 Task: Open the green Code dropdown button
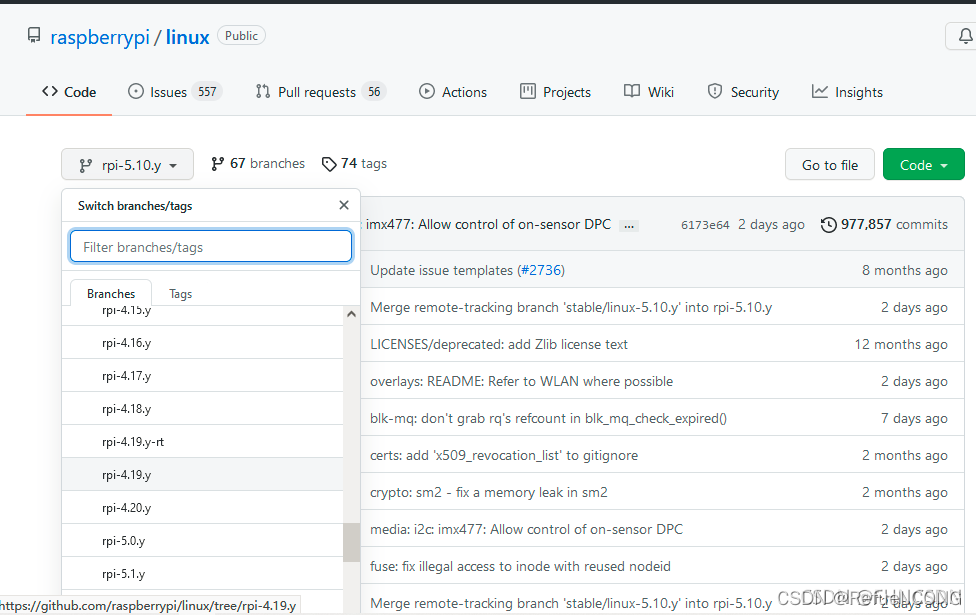(923, 164)
